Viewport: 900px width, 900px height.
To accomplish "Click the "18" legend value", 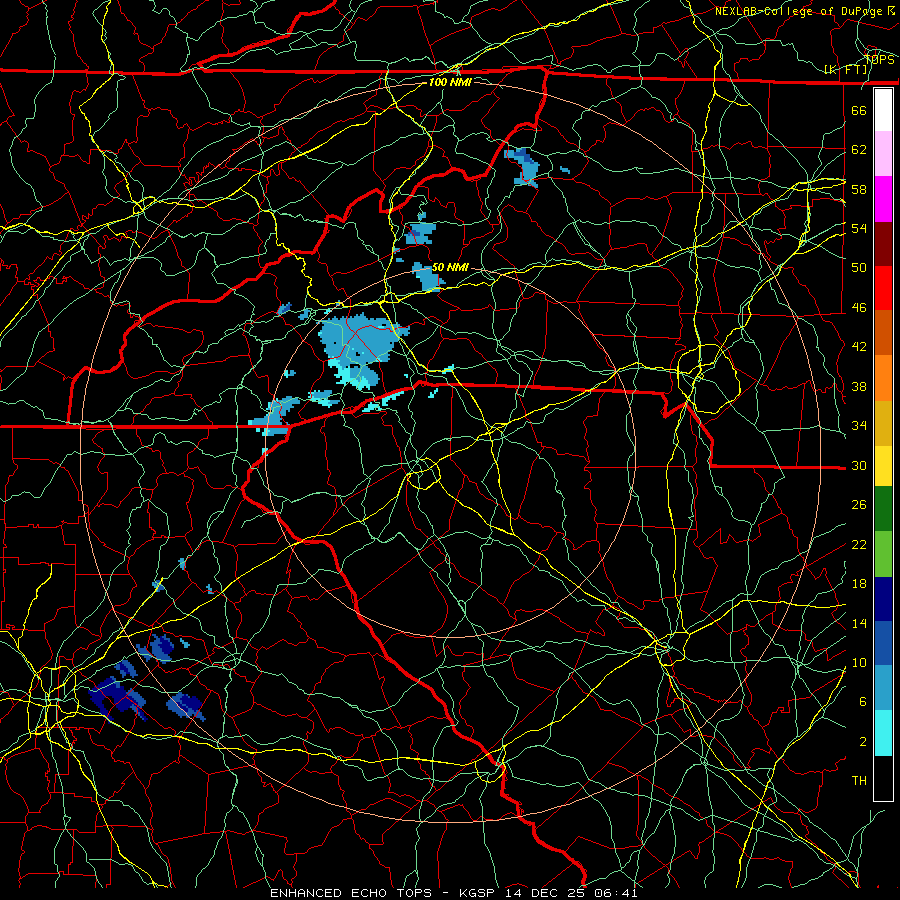I will 859,584.
